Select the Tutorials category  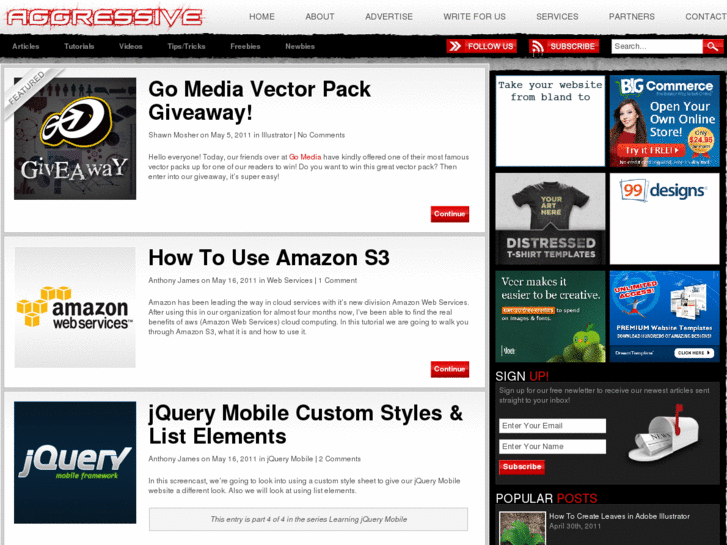[x=79, y=46]
